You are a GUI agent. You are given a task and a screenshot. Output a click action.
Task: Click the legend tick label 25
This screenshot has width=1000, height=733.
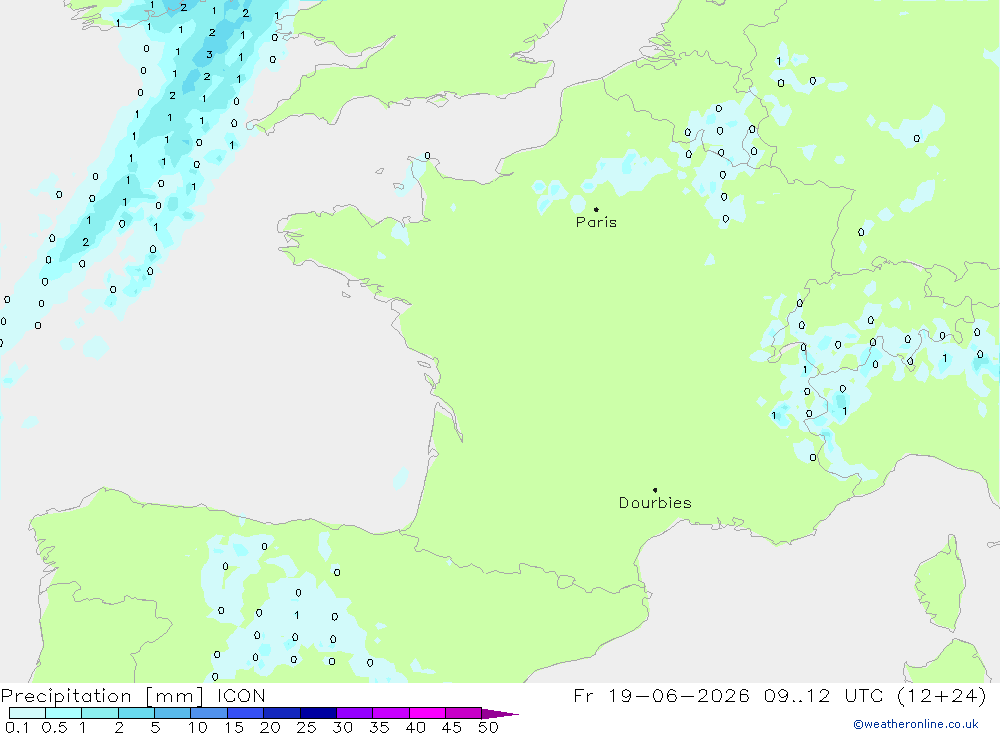(306, 727)
